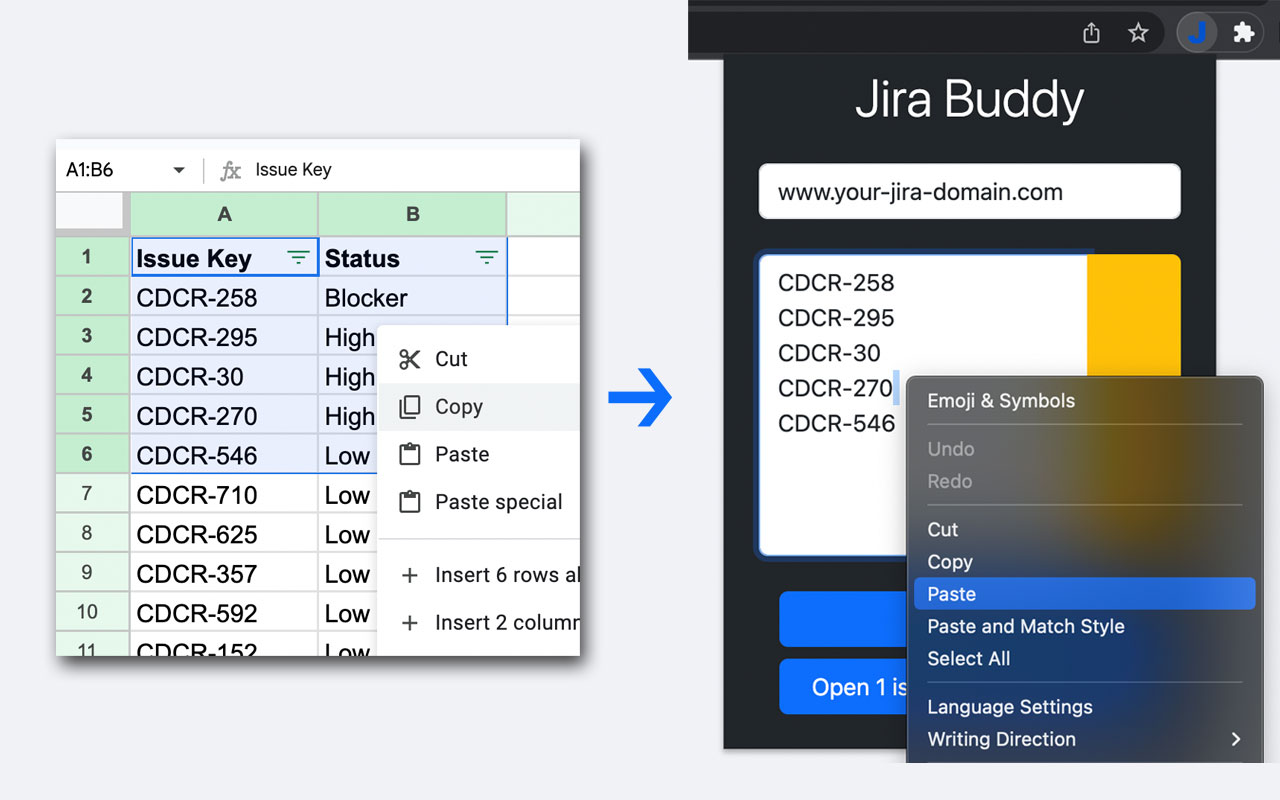Bookmark the page with the star icon
Screen dimensions: 1280x800
click(1138, 33)
